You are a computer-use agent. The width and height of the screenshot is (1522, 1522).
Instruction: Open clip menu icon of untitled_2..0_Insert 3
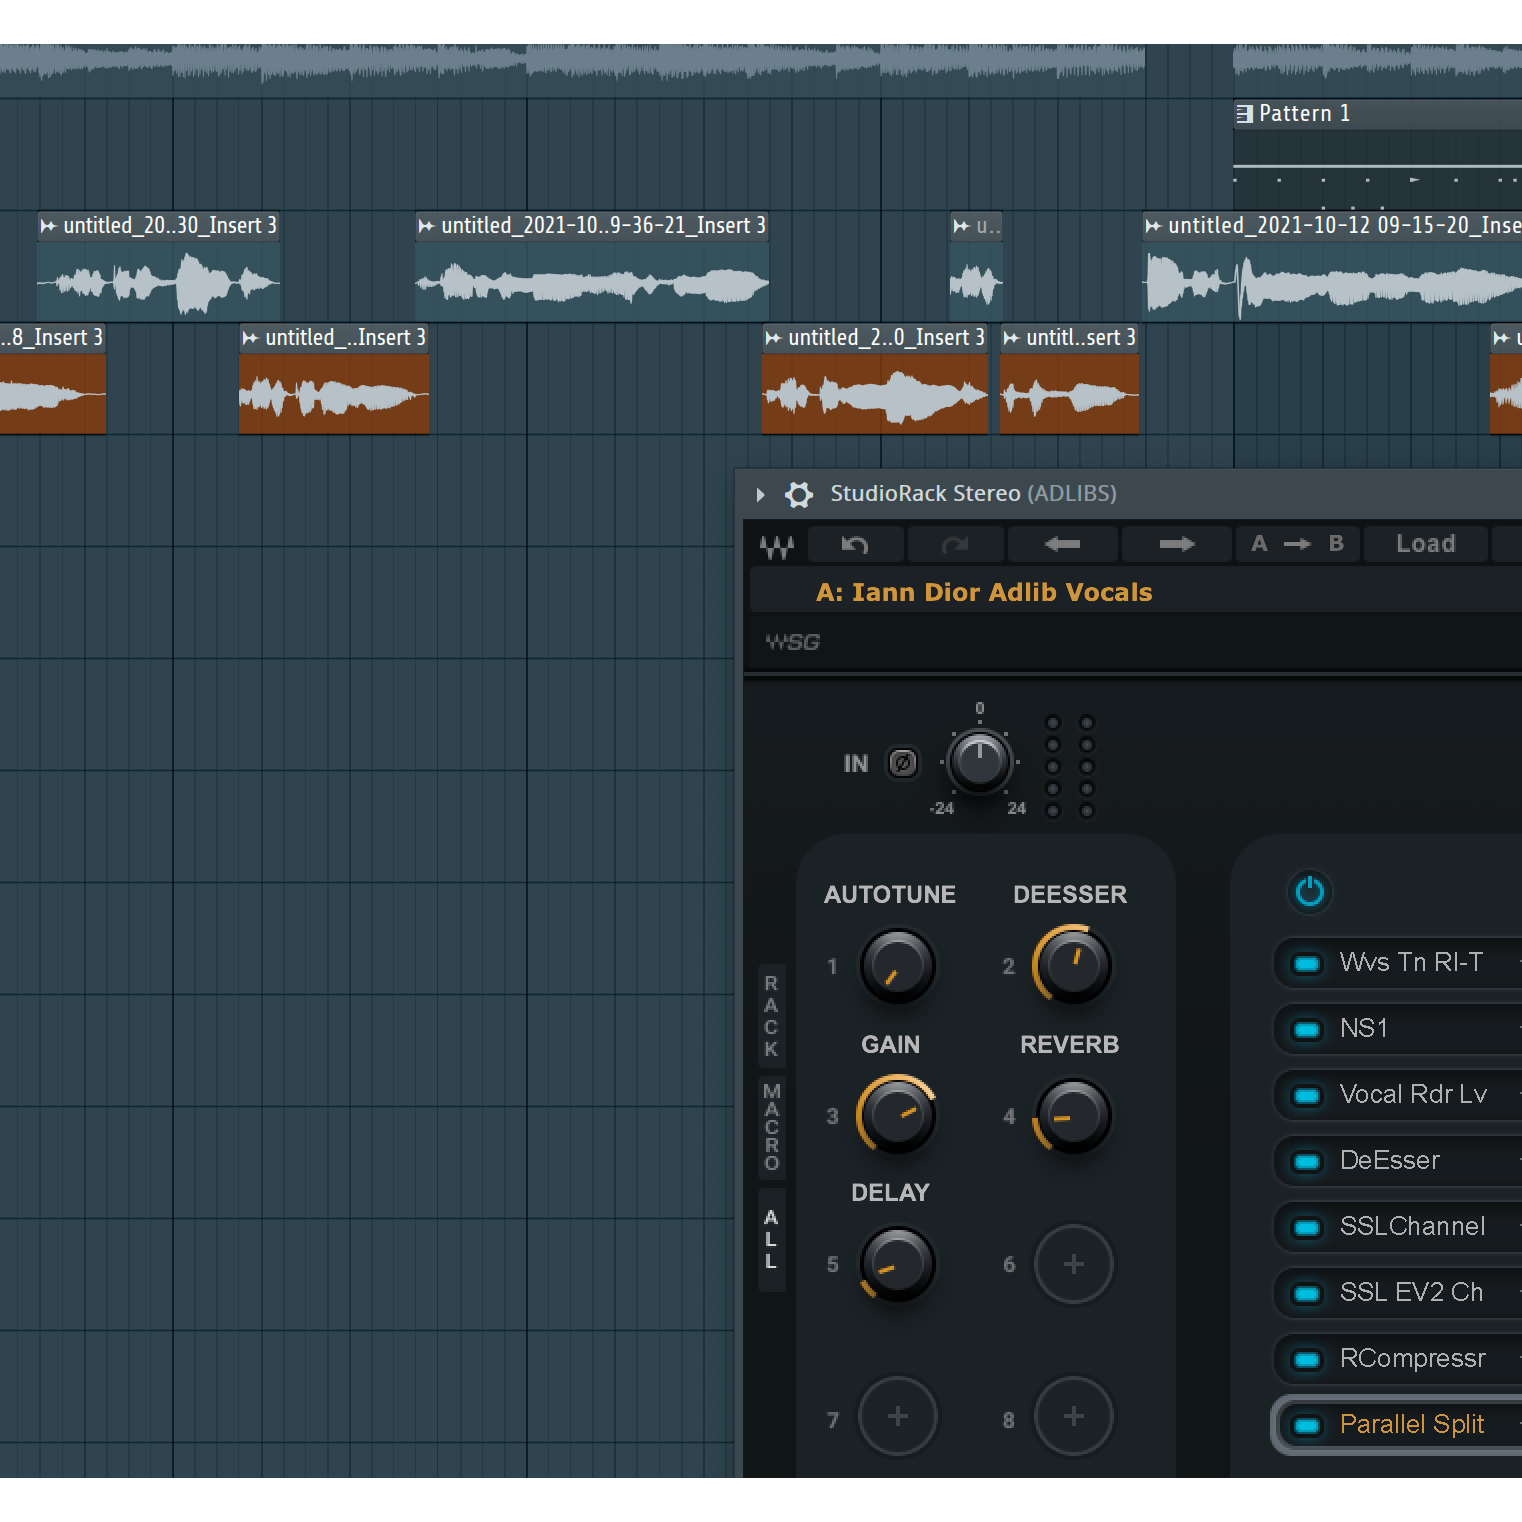click(773, 338)
